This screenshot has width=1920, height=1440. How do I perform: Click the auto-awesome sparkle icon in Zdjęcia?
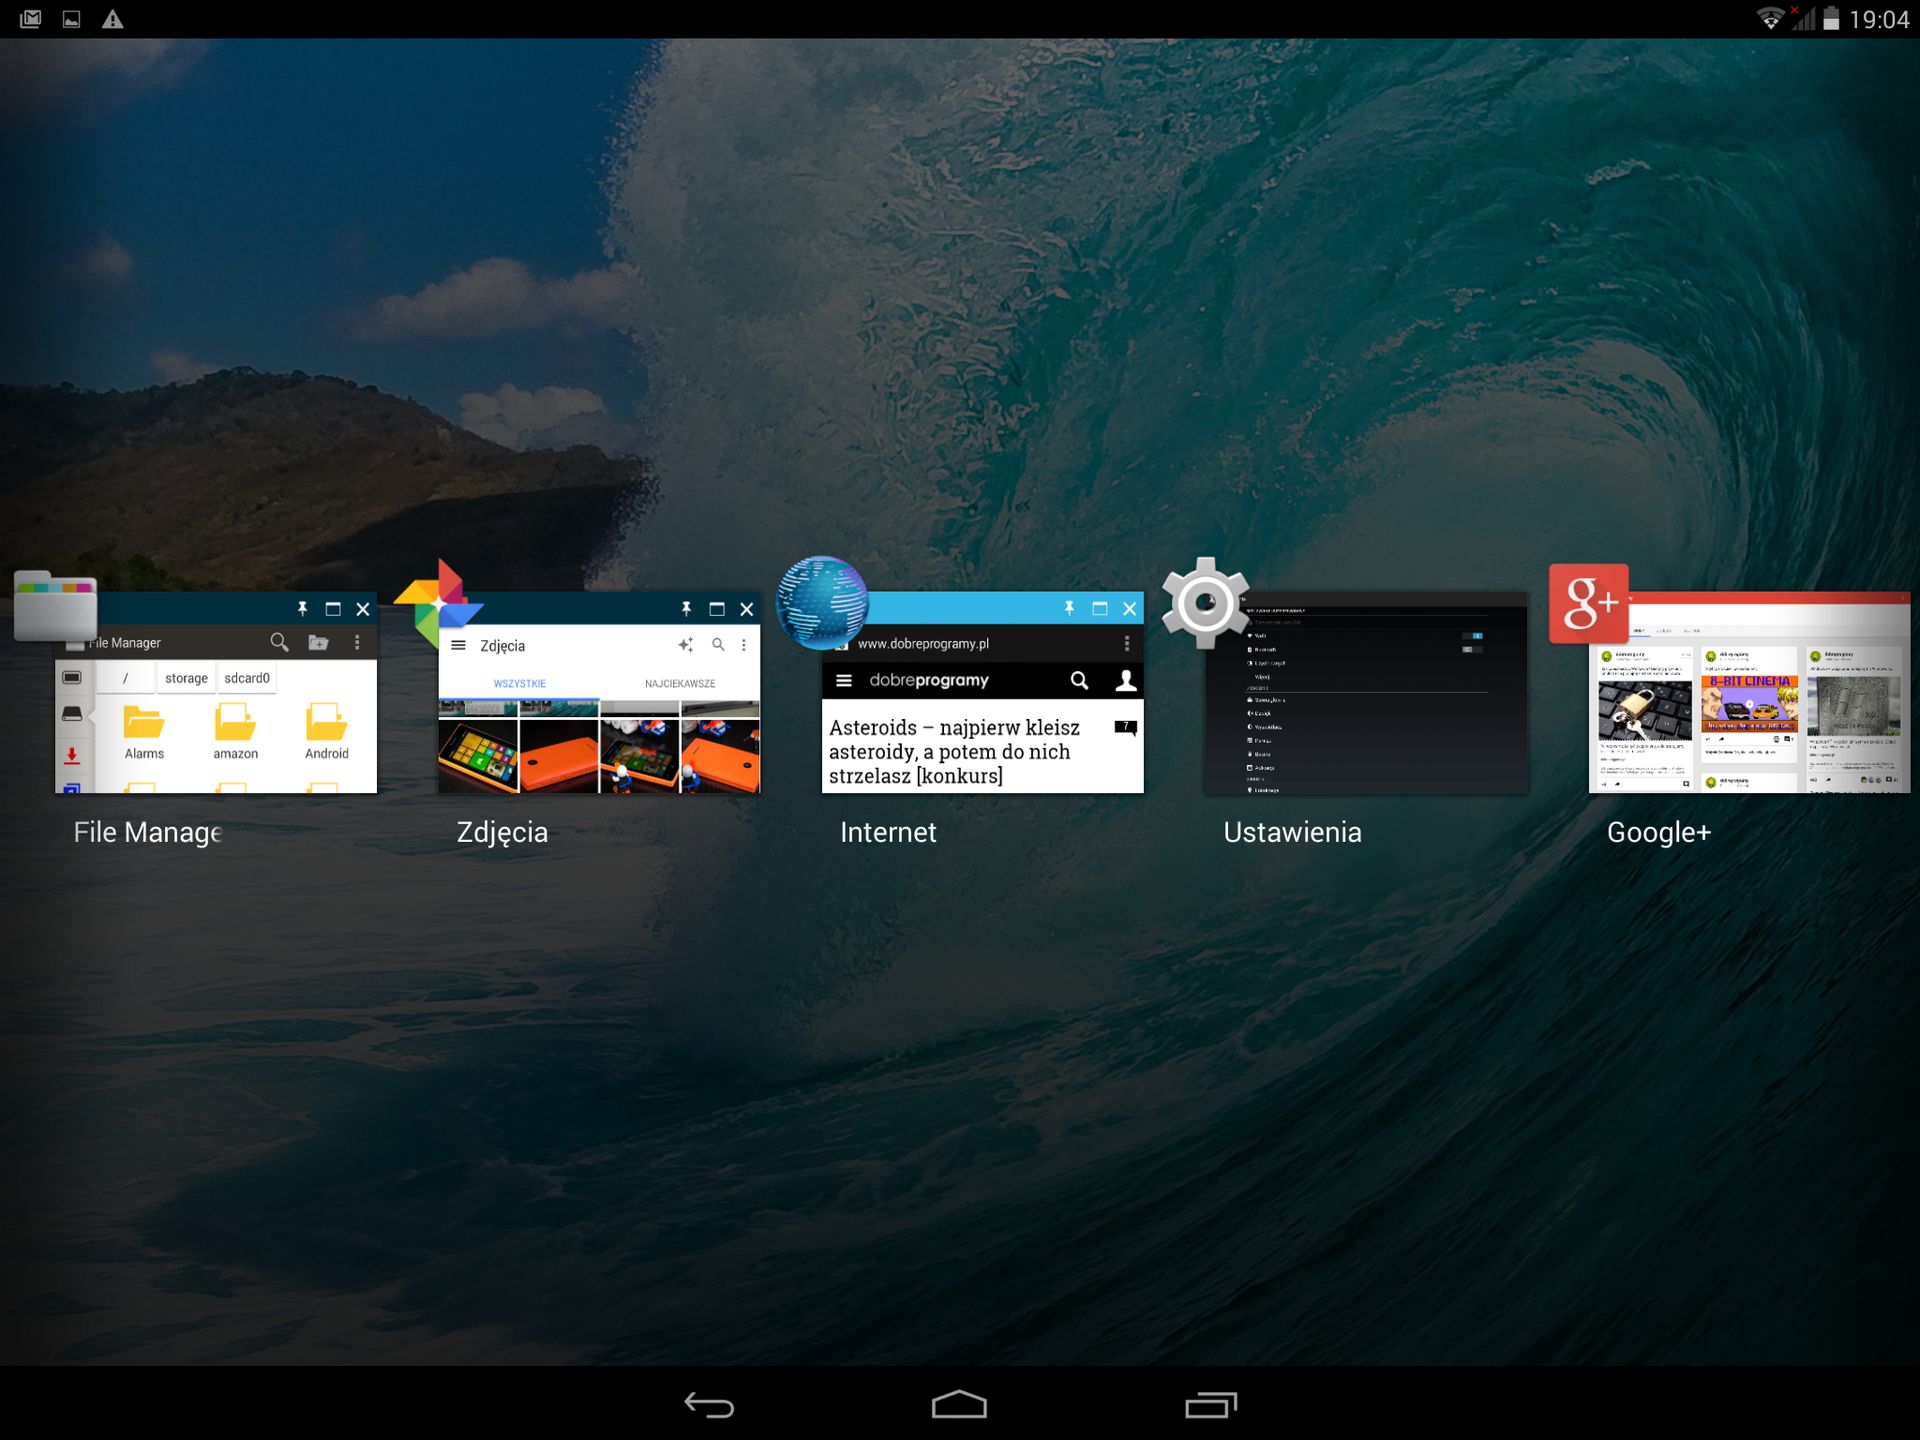685,645
